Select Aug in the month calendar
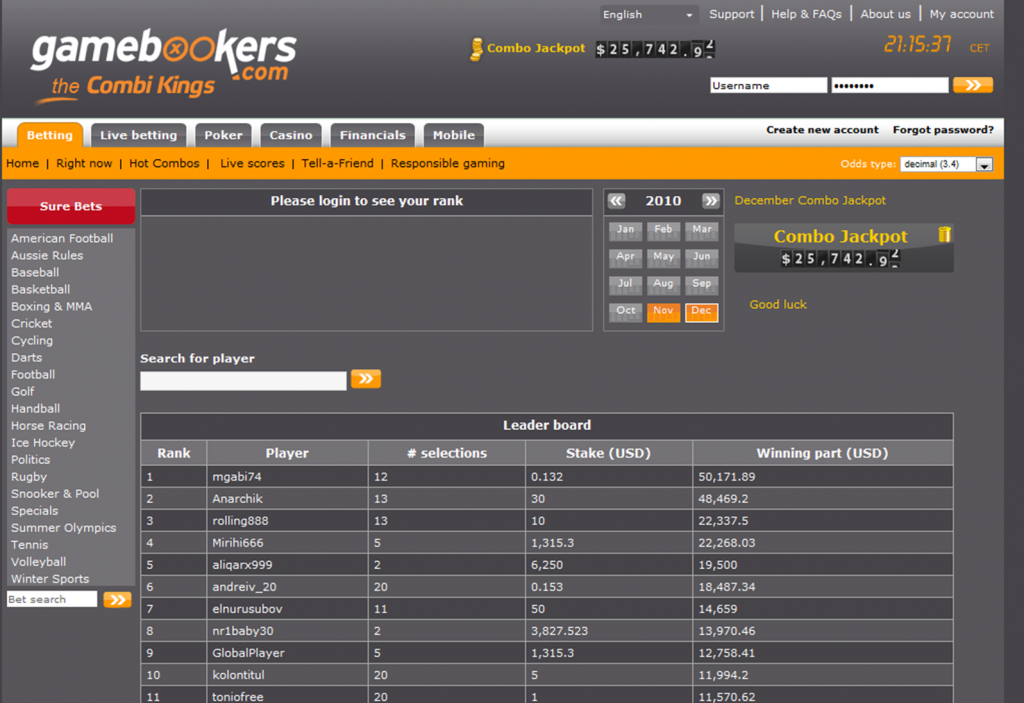The image size is (1024, 703). pos(663,284)
